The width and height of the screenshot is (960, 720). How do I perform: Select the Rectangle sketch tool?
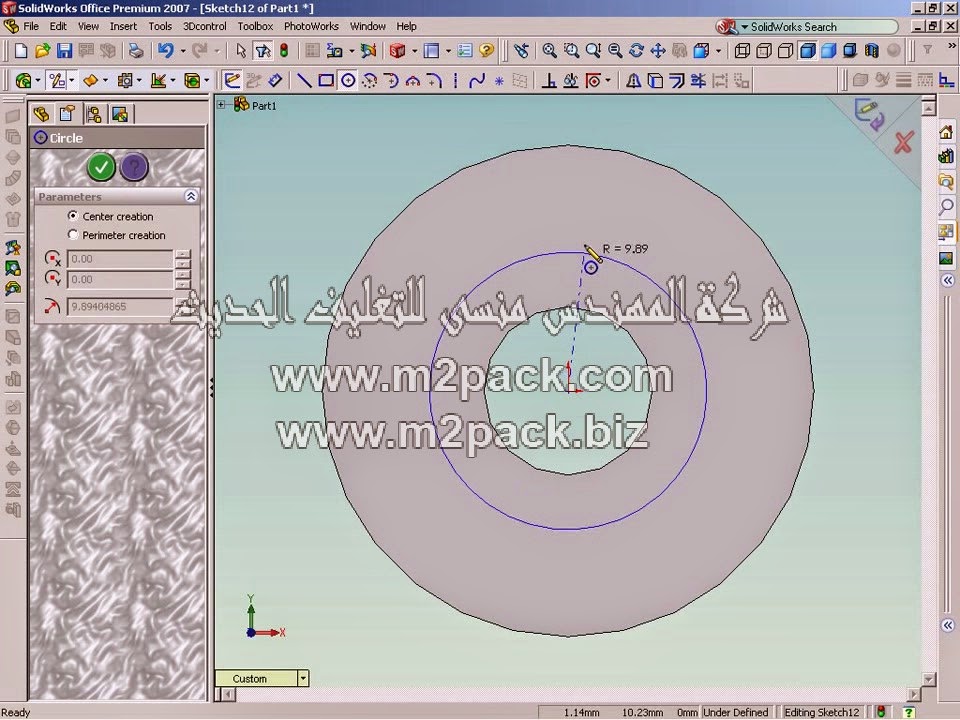pyautogui.click(x=326, y=80)
